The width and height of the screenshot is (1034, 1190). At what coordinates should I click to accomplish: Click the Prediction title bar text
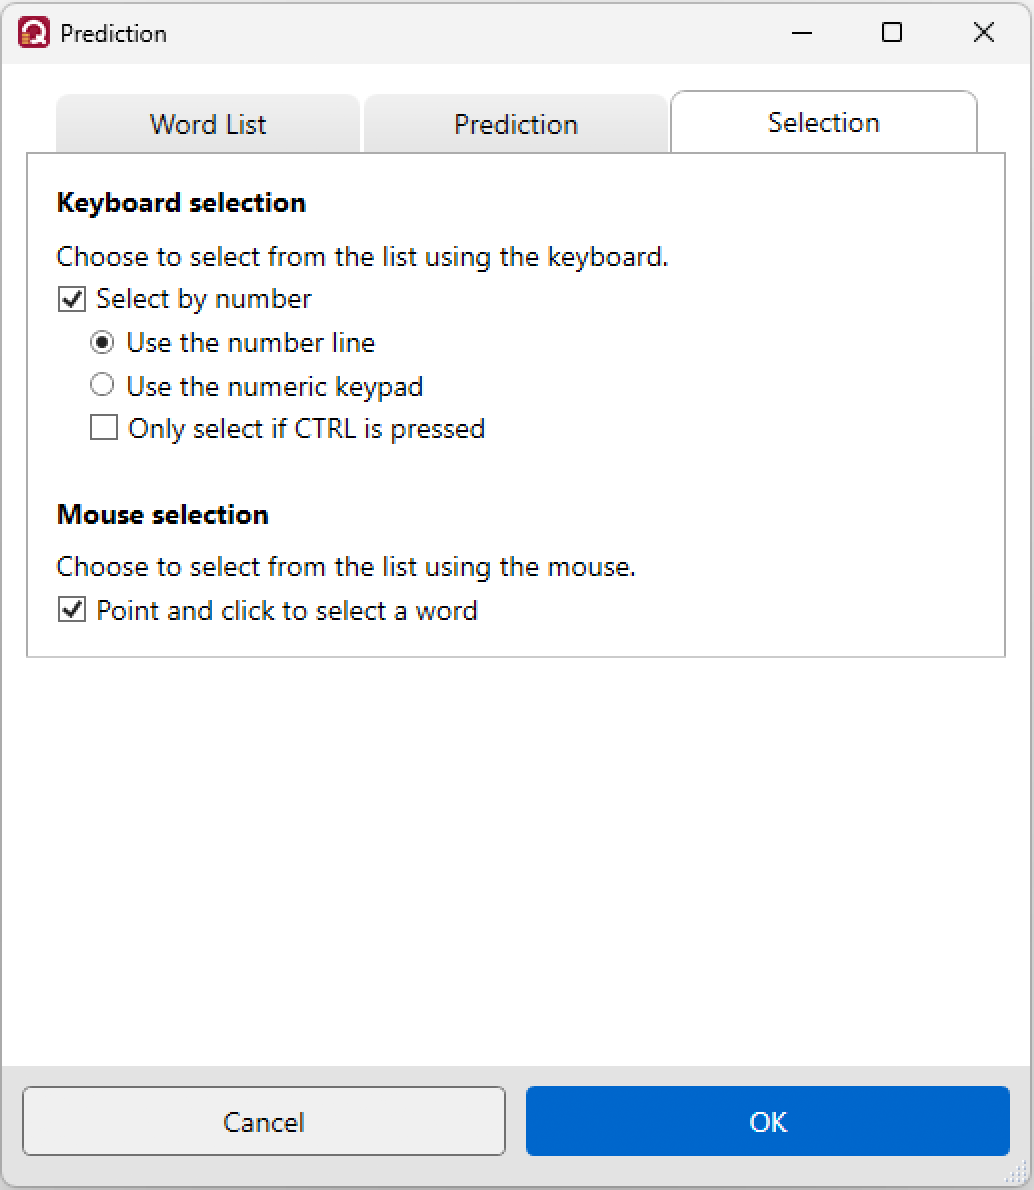[x=113, y=33]
